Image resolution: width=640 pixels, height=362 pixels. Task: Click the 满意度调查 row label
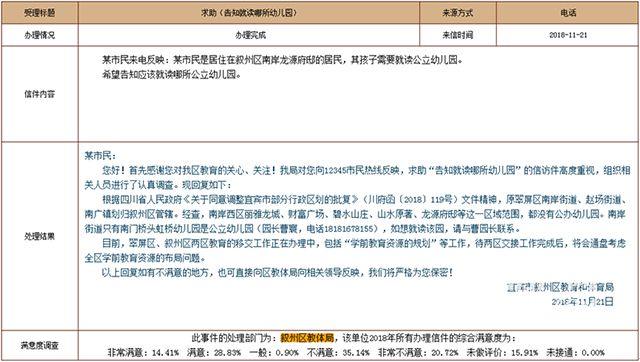[x=40, y=346]
